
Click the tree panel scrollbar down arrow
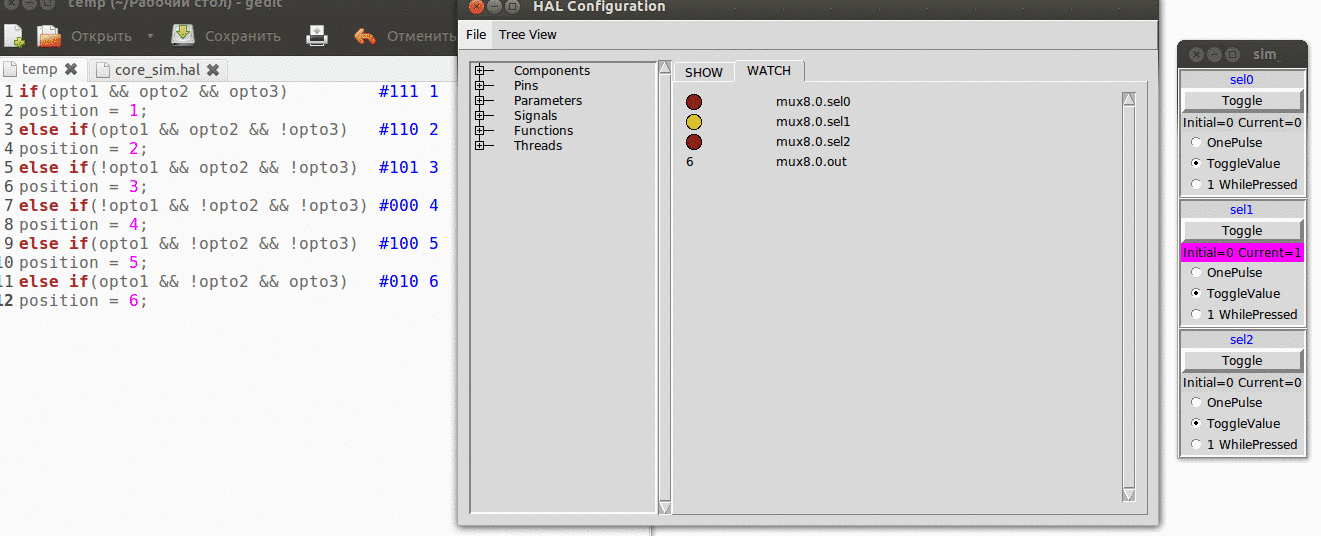click(665, 507)
